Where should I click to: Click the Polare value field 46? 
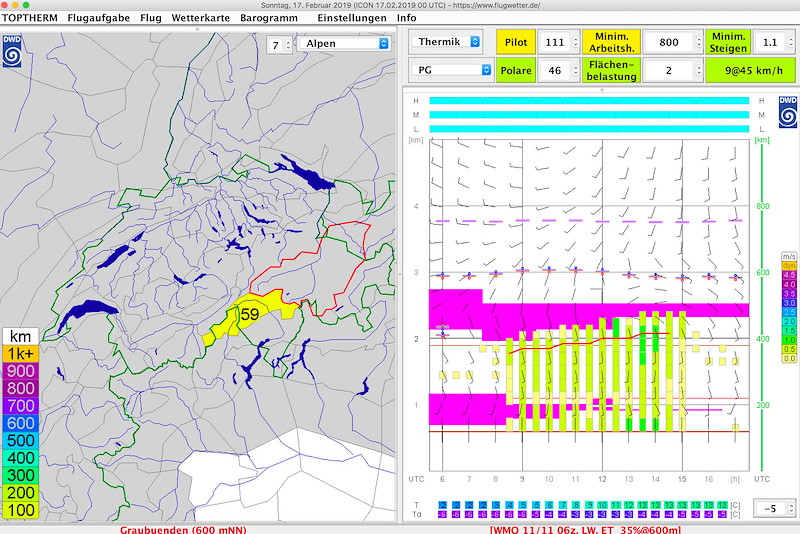coord(555,70)
